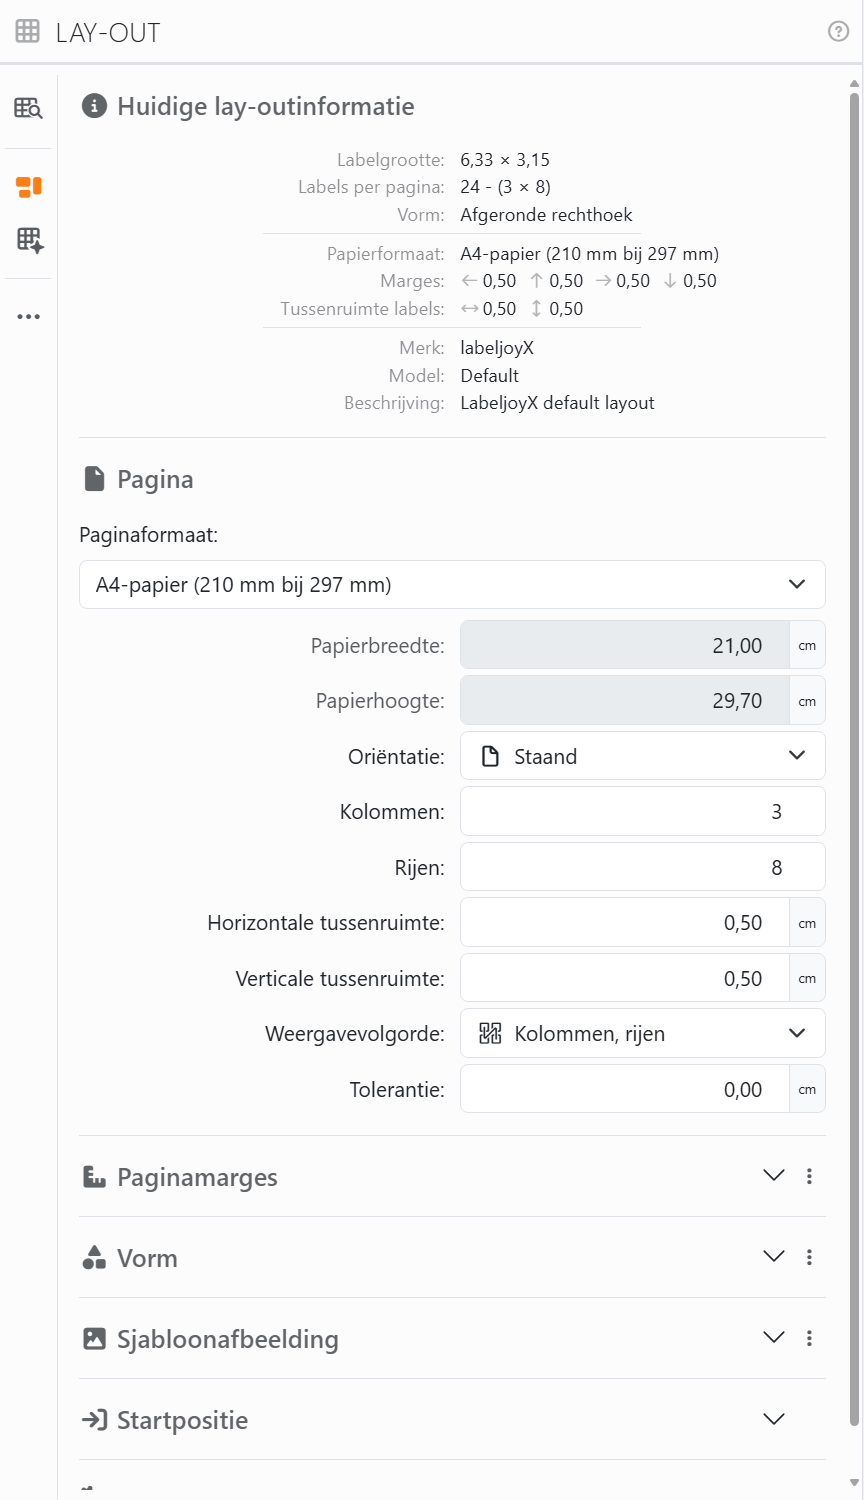This screenshot has height=1500, width=864.
Task: Click the Rijen input field
Action: click(643, 867)
